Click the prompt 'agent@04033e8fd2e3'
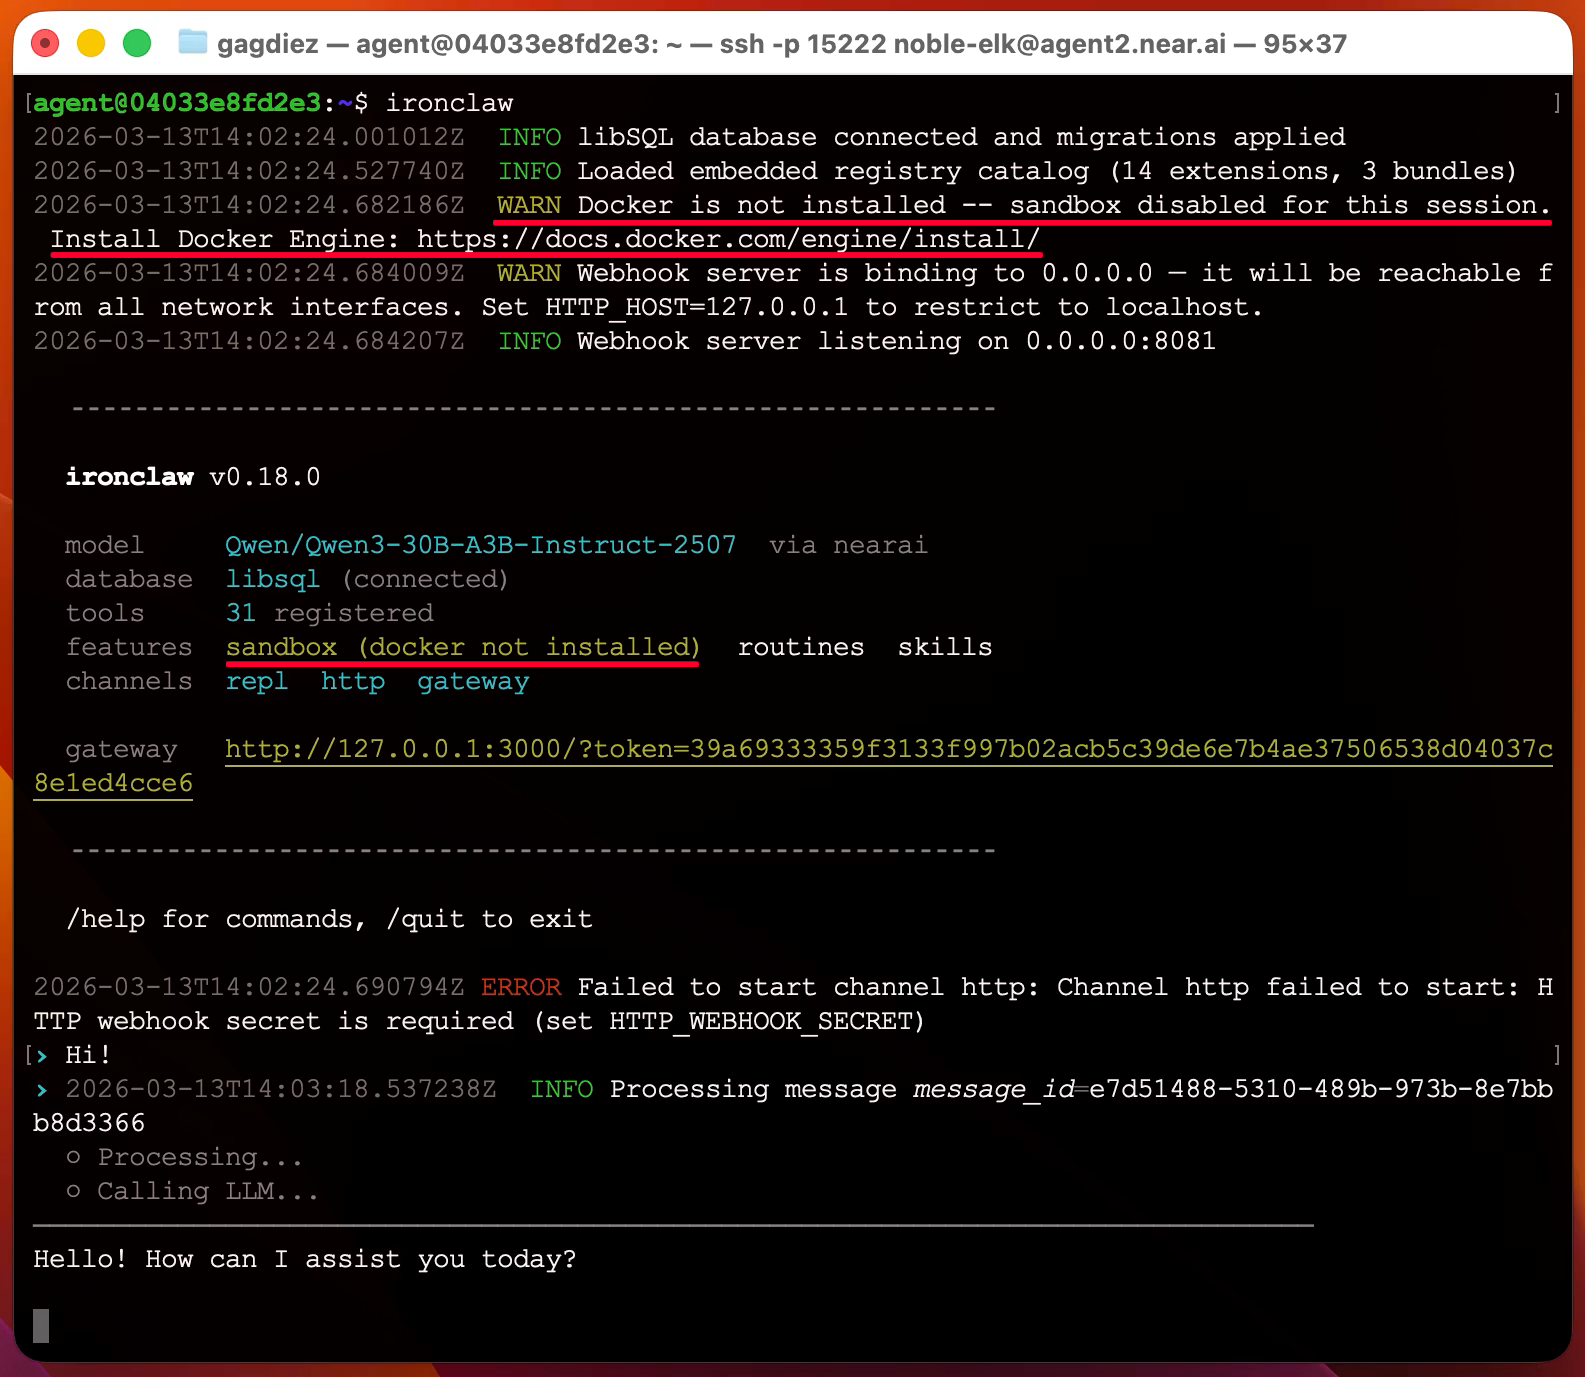Screen dimensions: 1585x1377 click(177, 103)
